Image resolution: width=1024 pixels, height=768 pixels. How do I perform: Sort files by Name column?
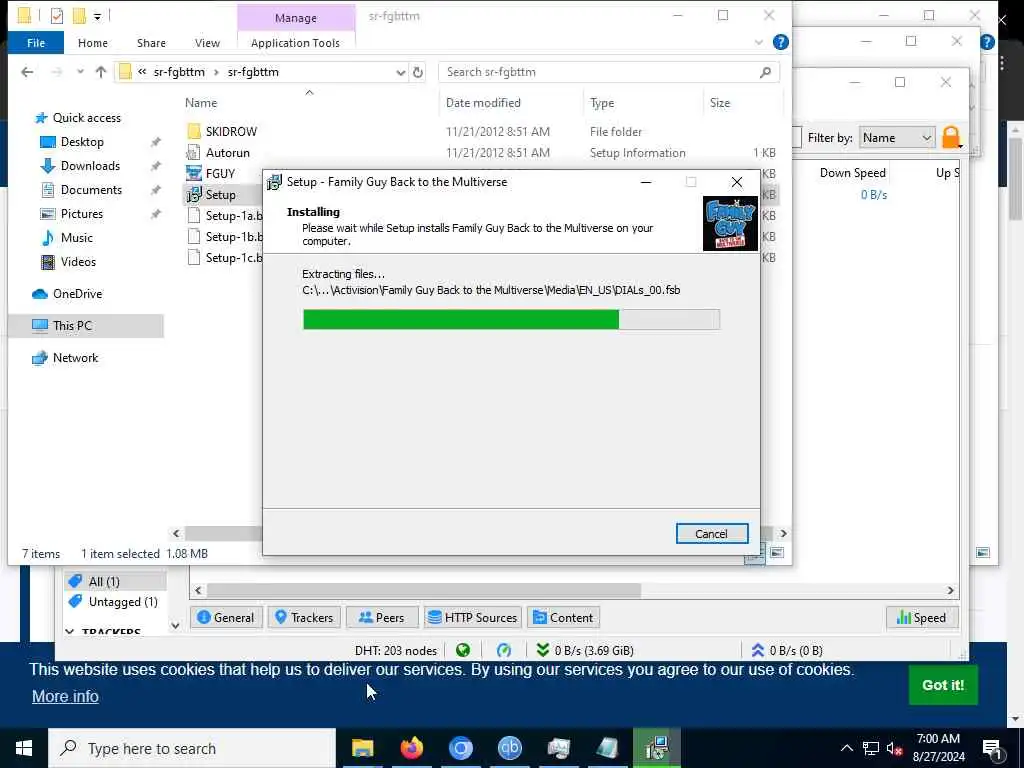(x=200, y=103)
